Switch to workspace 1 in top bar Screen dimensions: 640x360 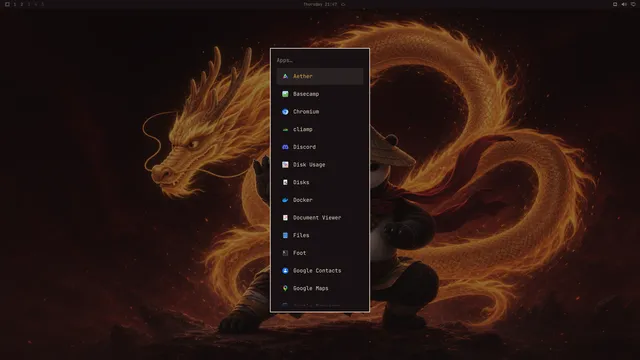(x=15, y=4)
